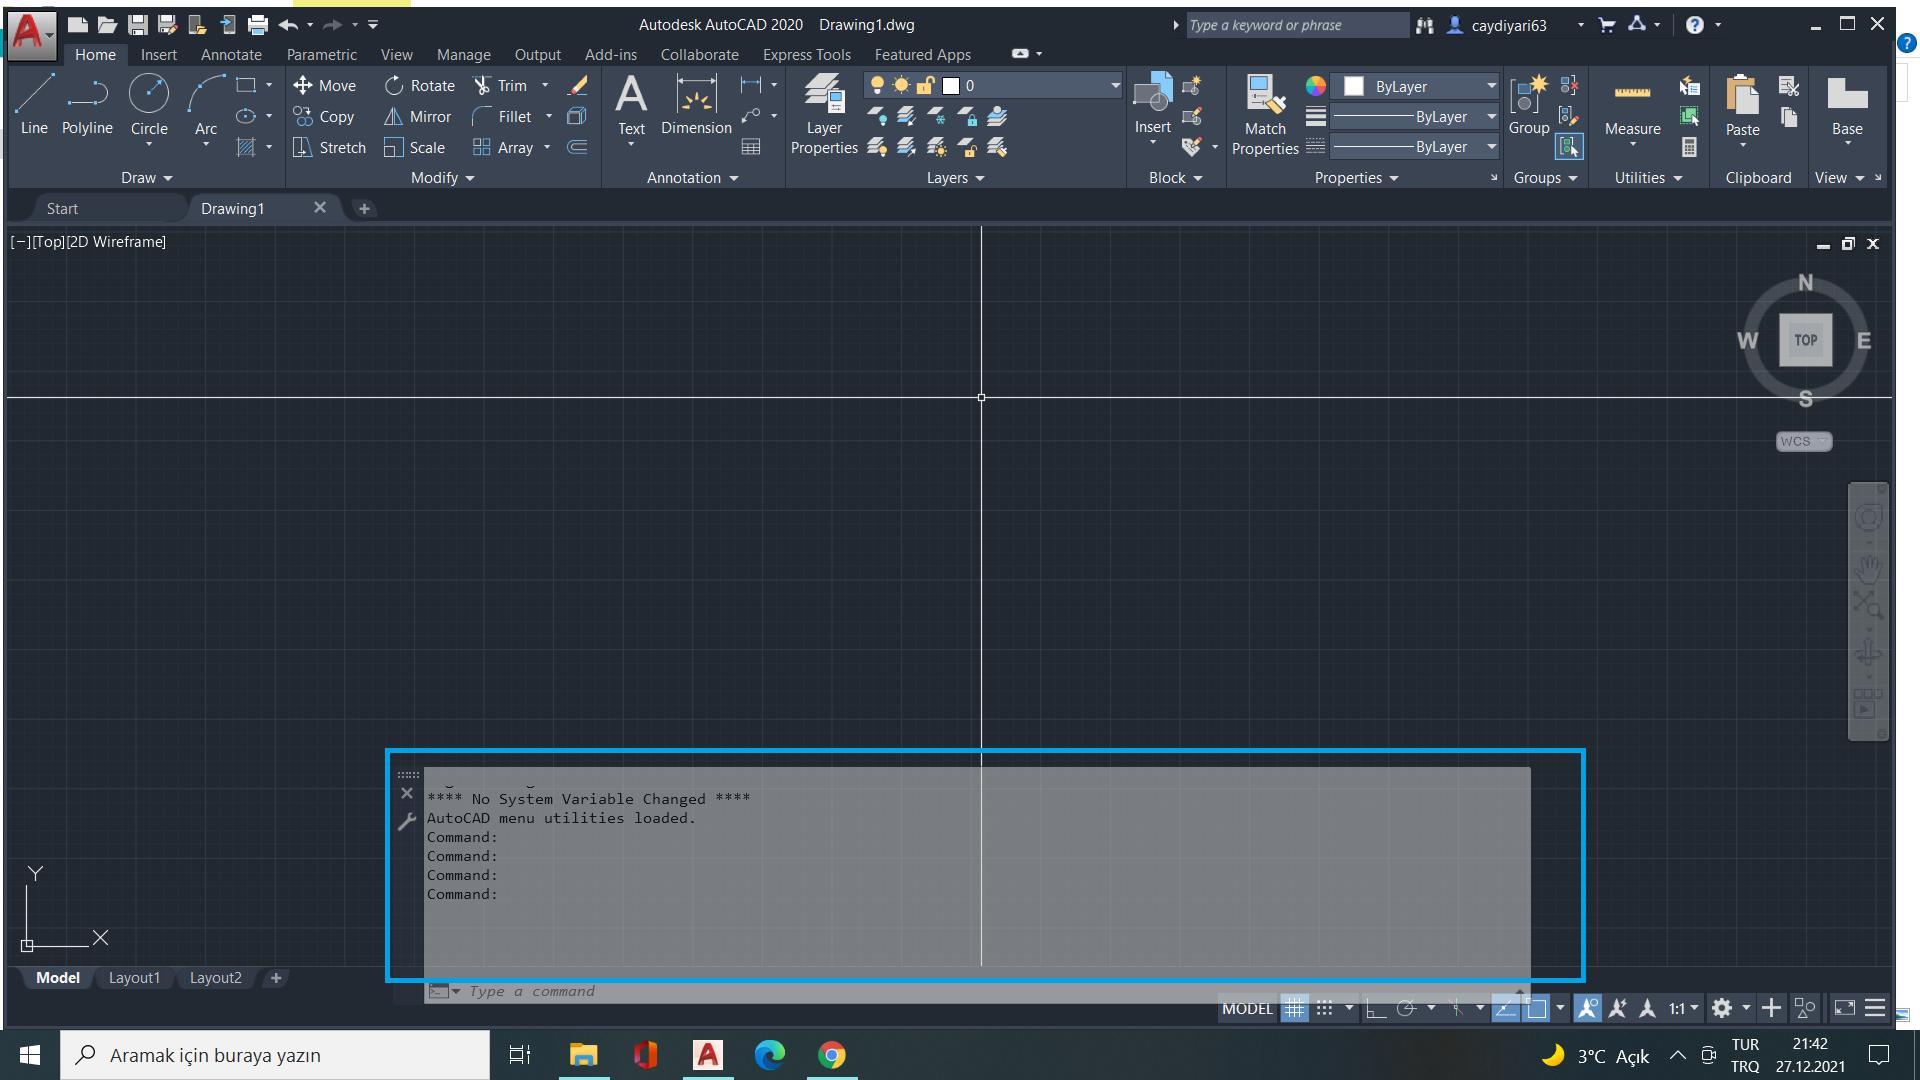
Task: Toggle Clean Screen mode
Action: click(1844, 1008)
